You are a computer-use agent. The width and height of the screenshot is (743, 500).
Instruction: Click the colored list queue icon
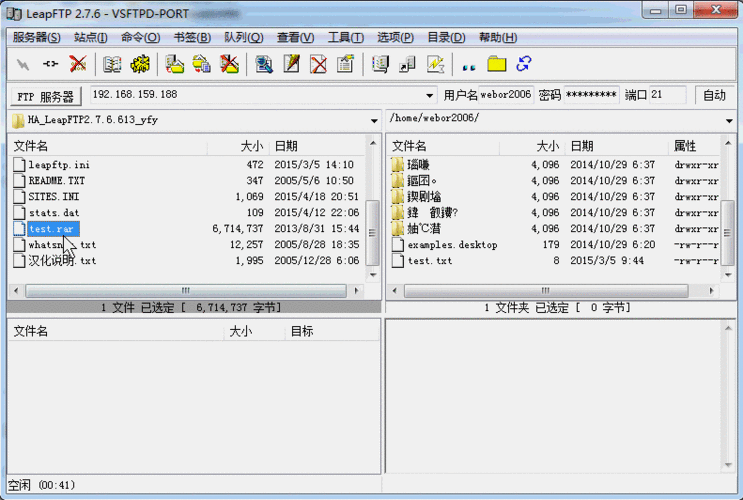coord(380,64)
